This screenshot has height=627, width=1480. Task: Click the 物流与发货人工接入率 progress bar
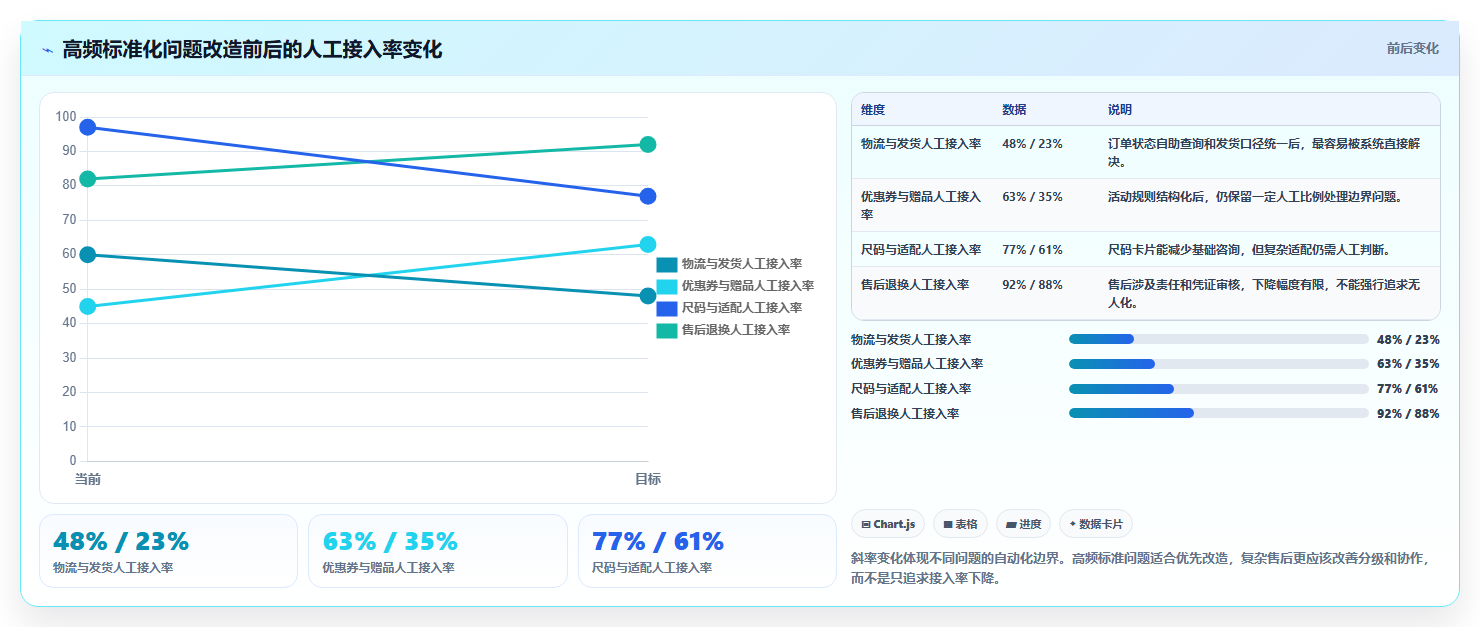click(x=1219, y=339)
